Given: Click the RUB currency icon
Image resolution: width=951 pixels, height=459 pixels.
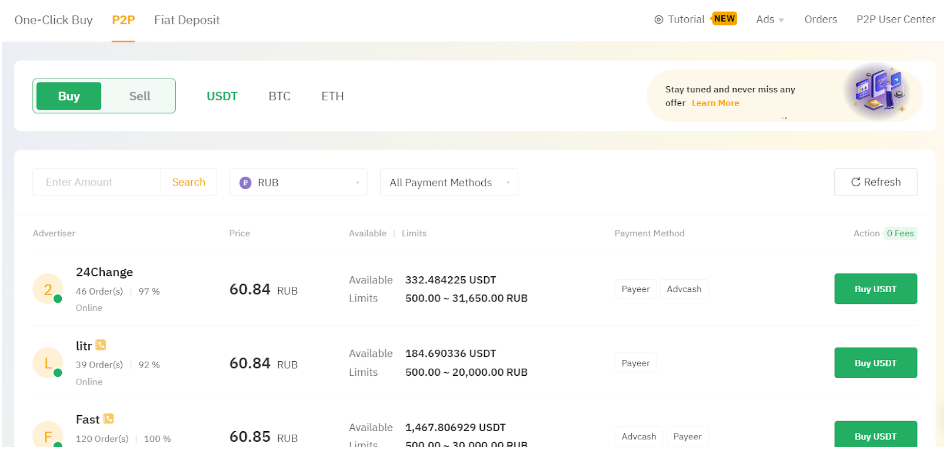Looking at the screenshot, I should coord(245,183).
